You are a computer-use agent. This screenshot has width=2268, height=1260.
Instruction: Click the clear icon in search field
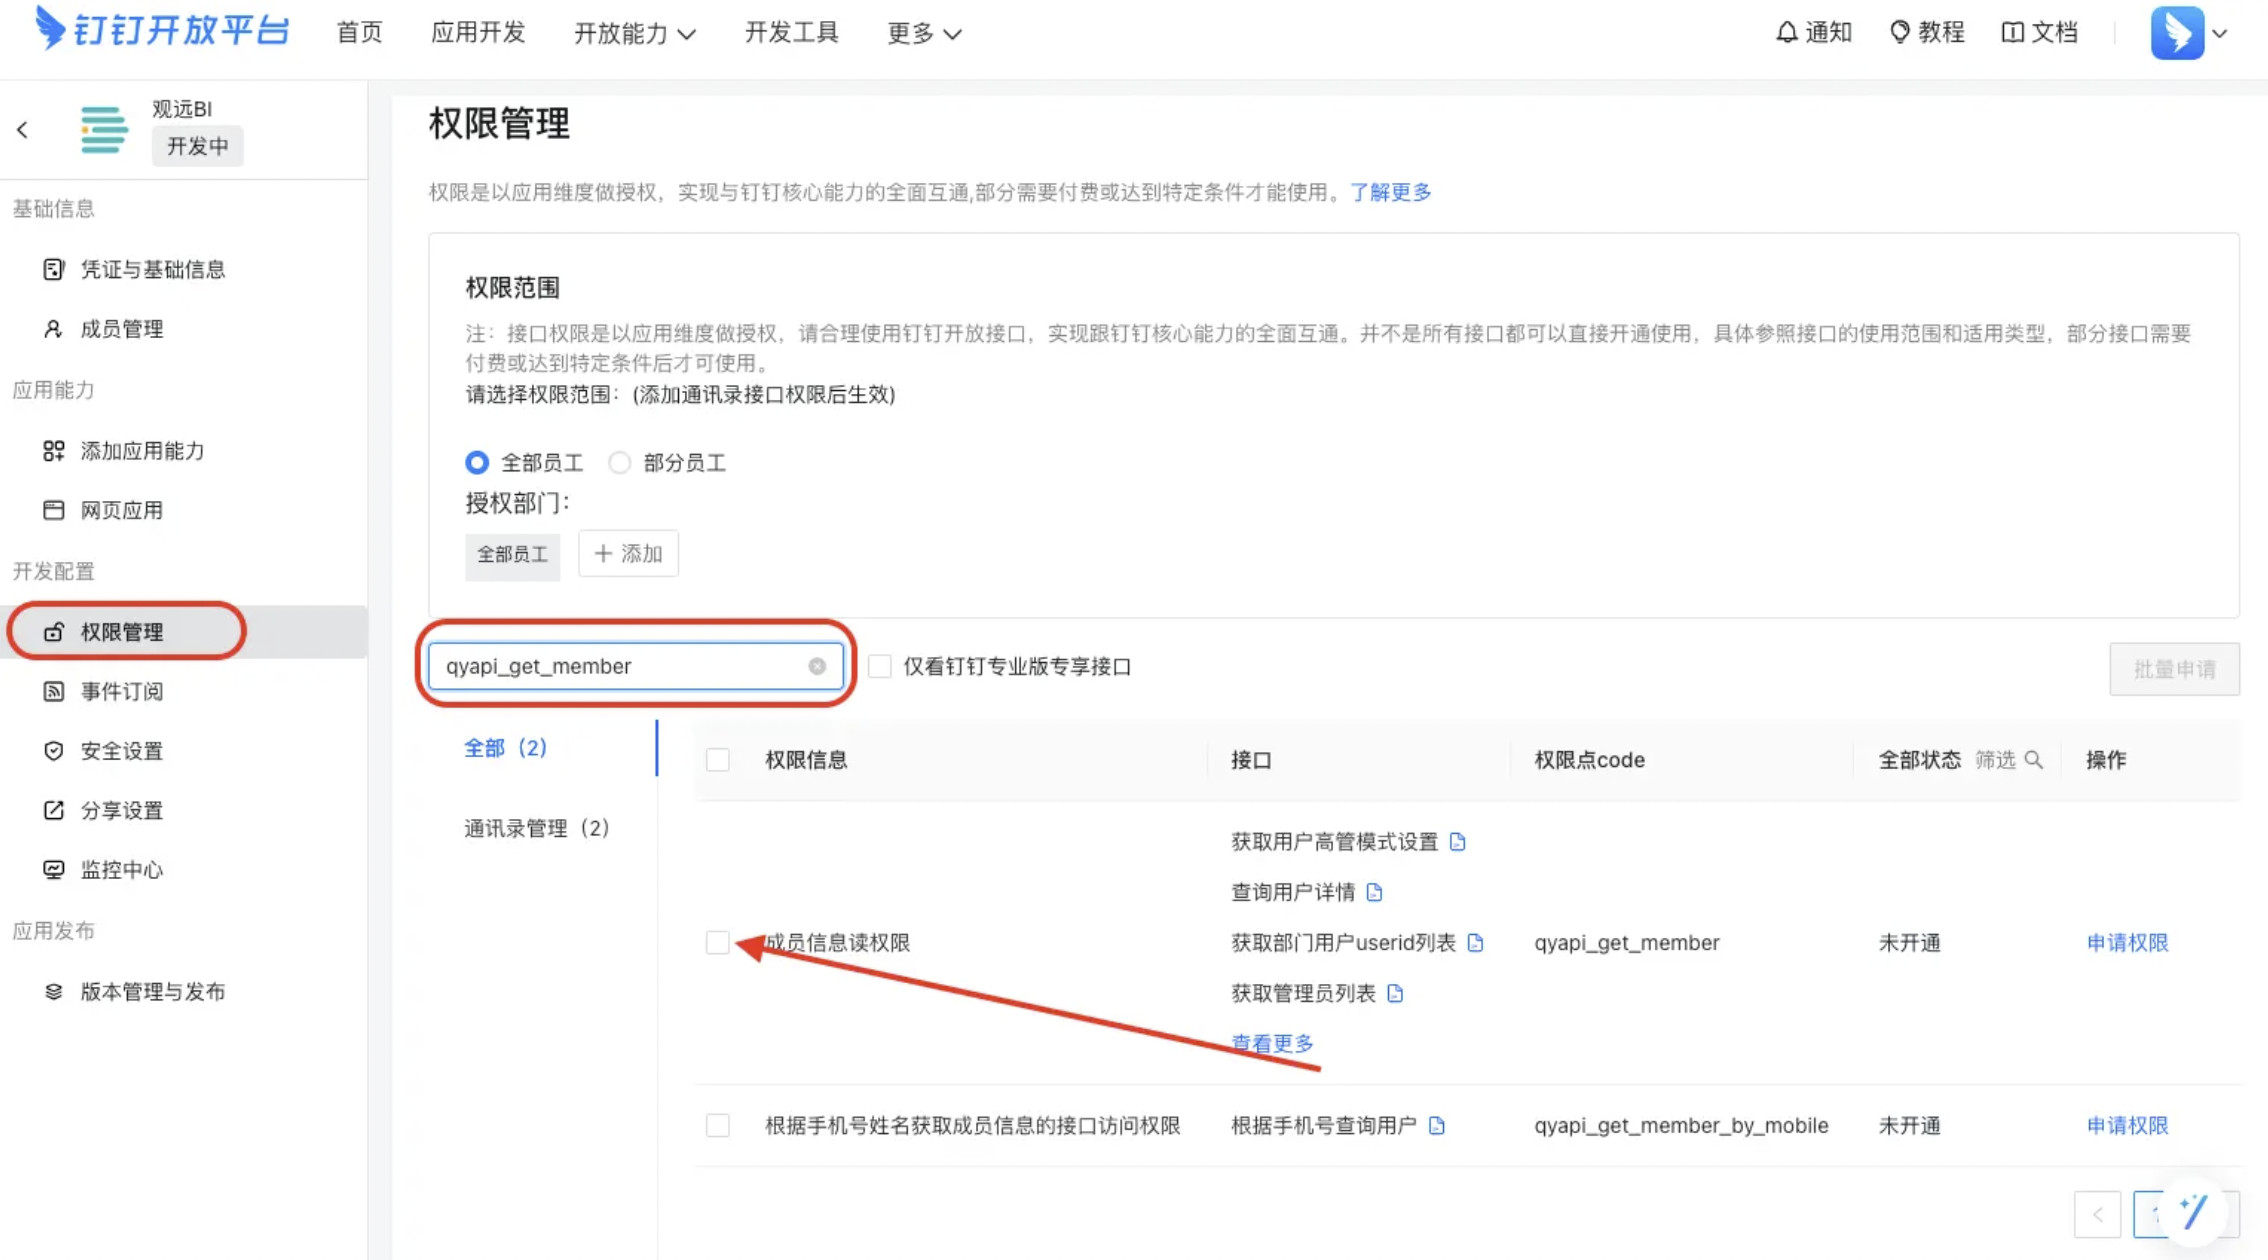pos(817,666)
